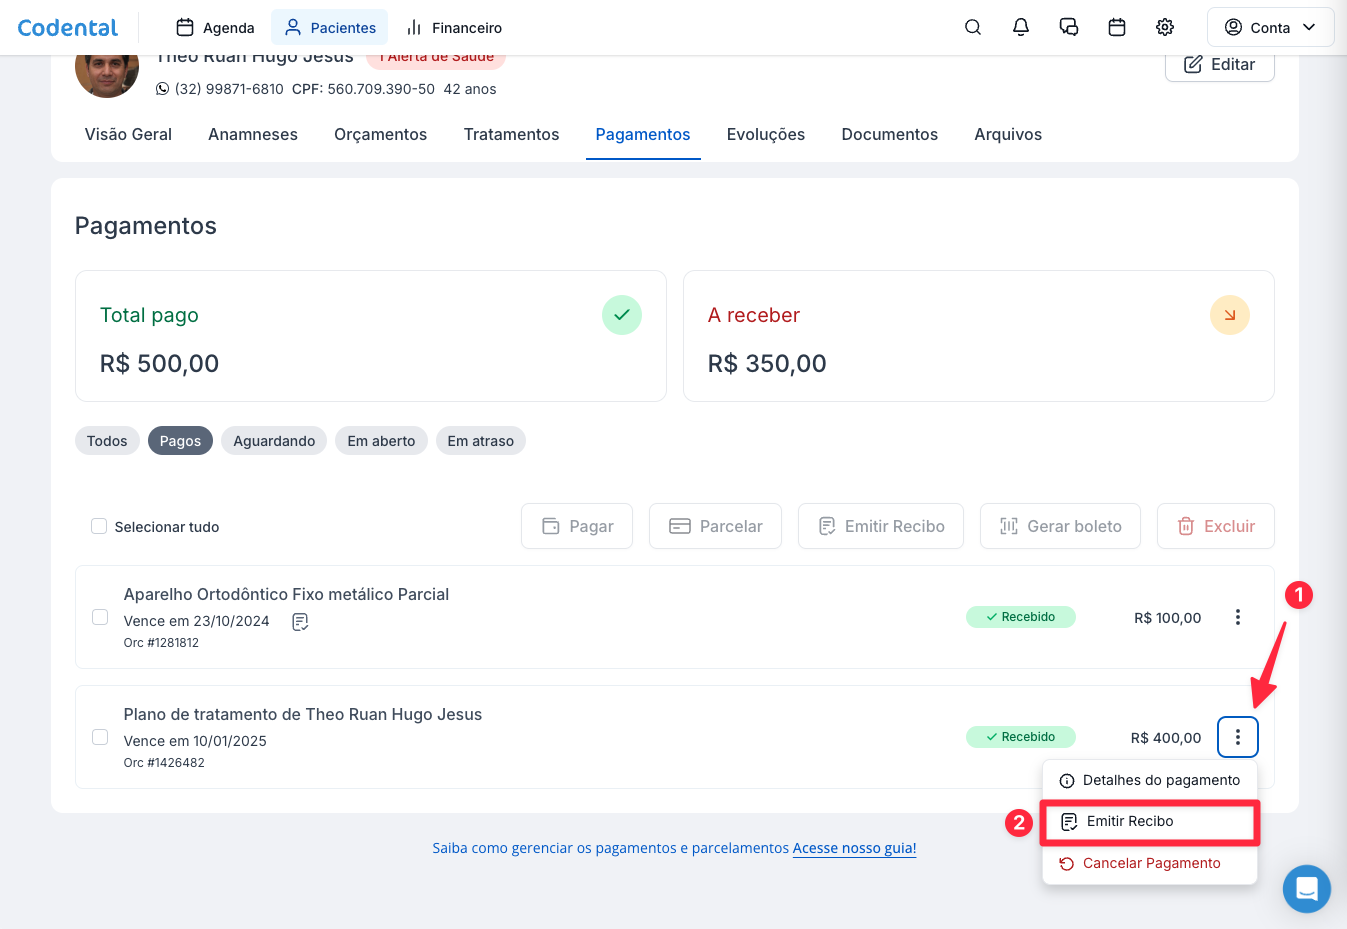Open the support chat bubble
The image size is (1347, 929).
1306,888
